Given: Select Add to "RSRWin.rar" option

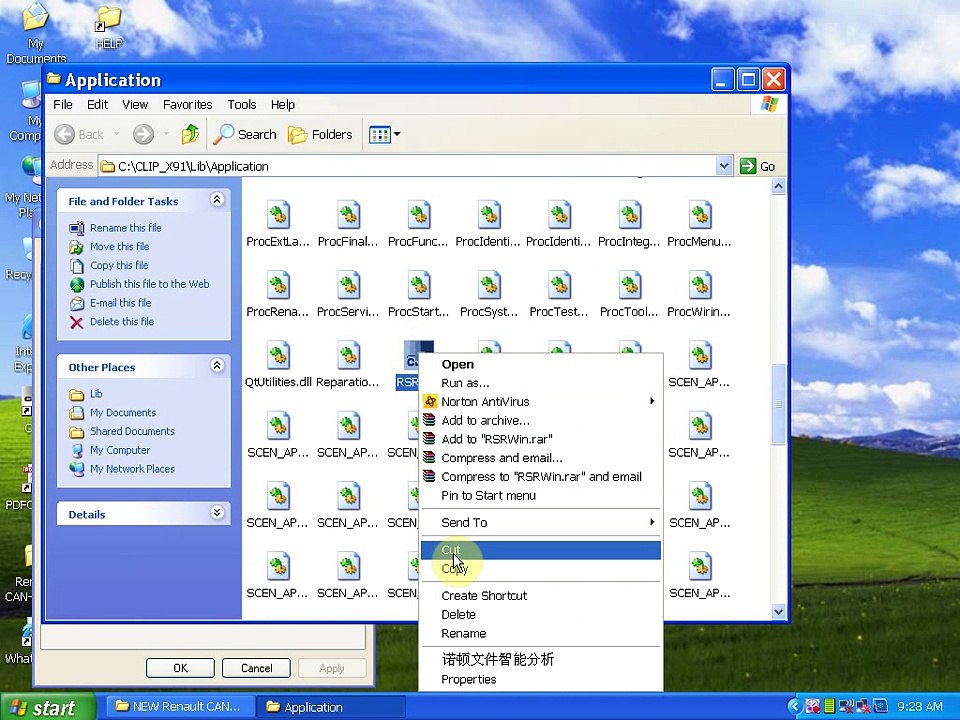Looking at the screenshot, I should coord(541,439).
